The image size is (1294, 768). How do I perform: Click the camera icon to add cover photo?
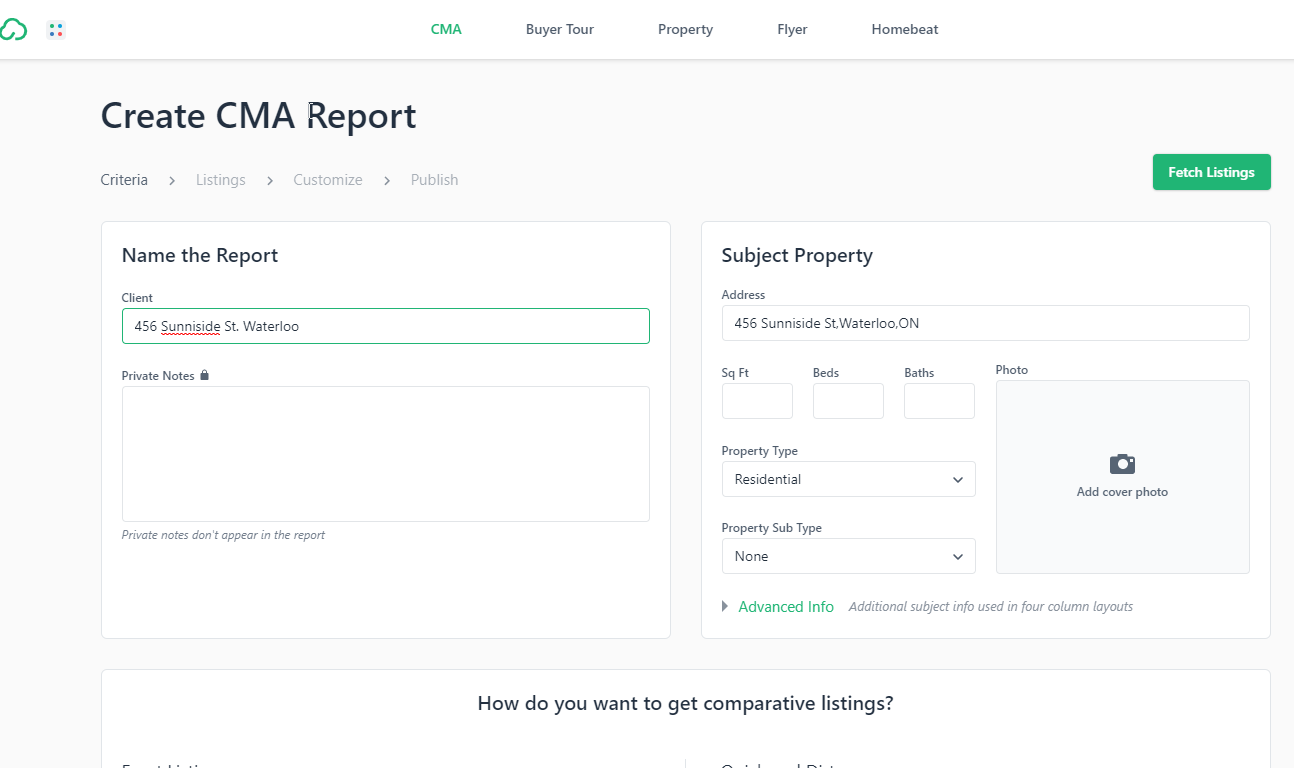(x=1121, y=463)
